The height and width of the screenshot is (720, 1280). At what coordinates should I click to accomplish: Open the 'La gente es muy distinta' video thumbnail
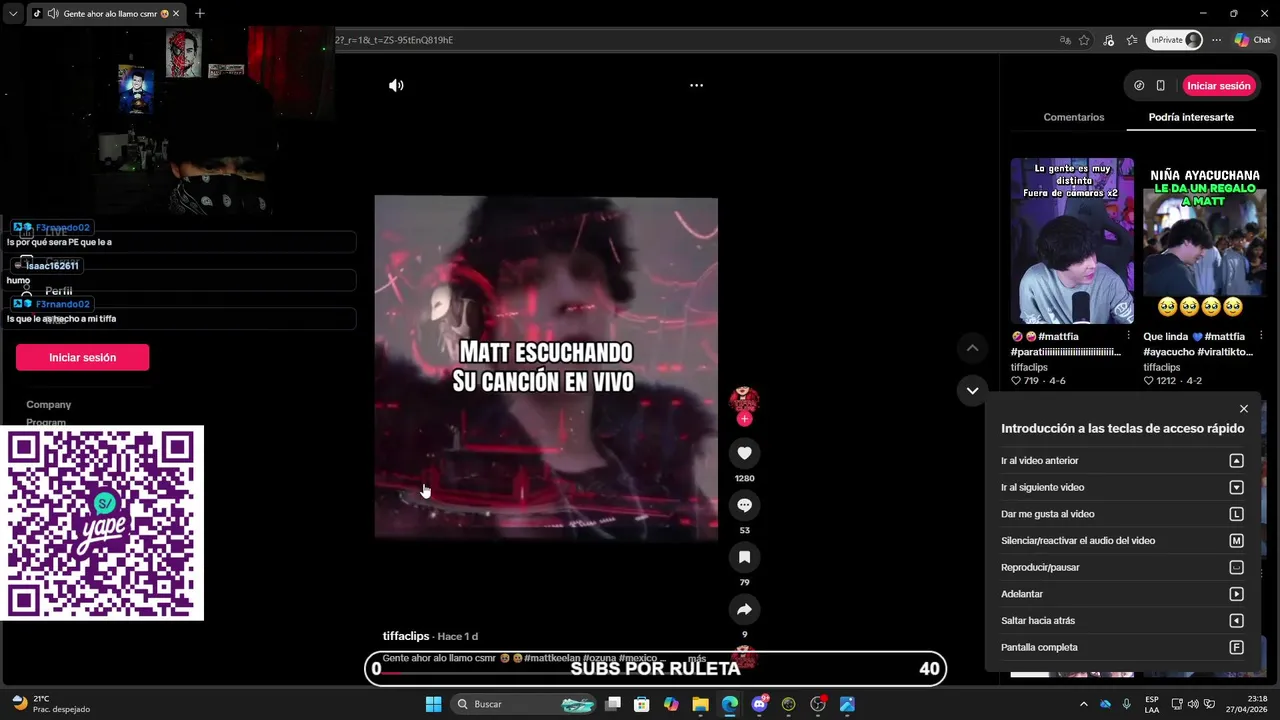[1072, 241]
